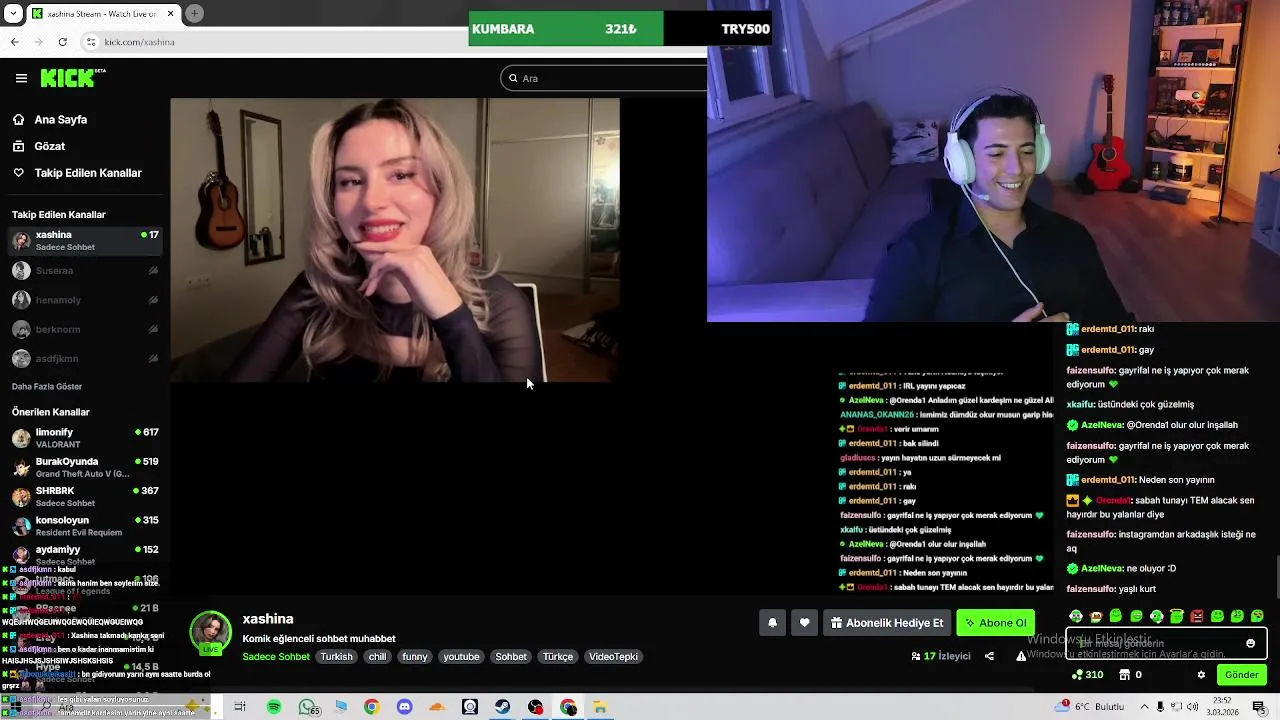Open the Suseraa followed channel
Image resolution: width=1280 pixels, height=720 pixels.
85,270
